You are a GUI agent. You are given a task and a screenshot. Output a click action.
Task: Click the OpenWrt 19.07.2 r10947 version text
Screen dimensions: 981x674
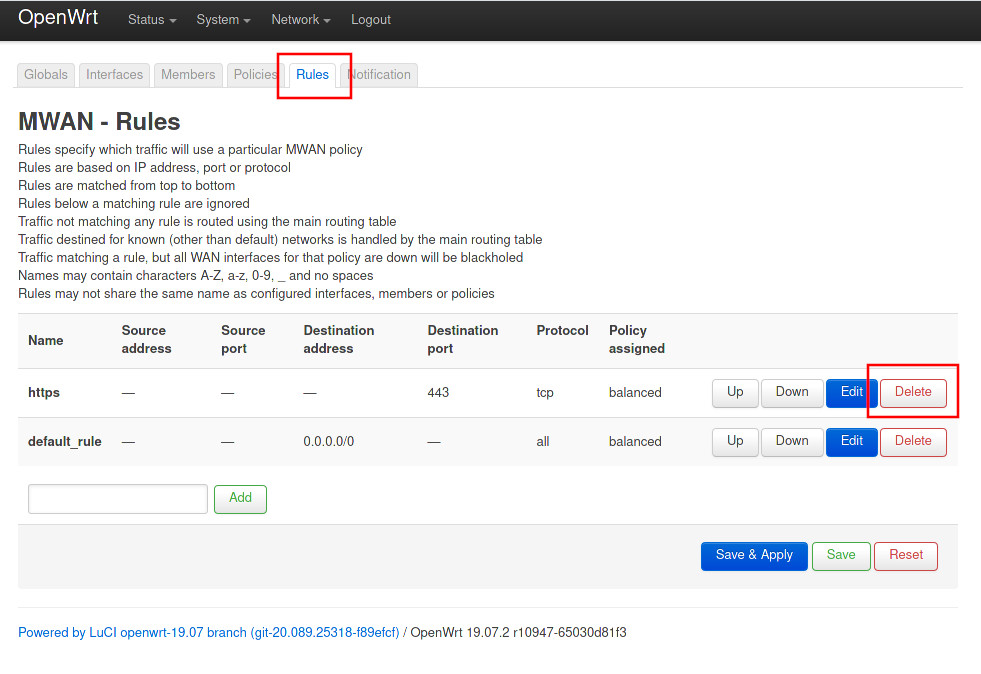(x=518, y=633)
